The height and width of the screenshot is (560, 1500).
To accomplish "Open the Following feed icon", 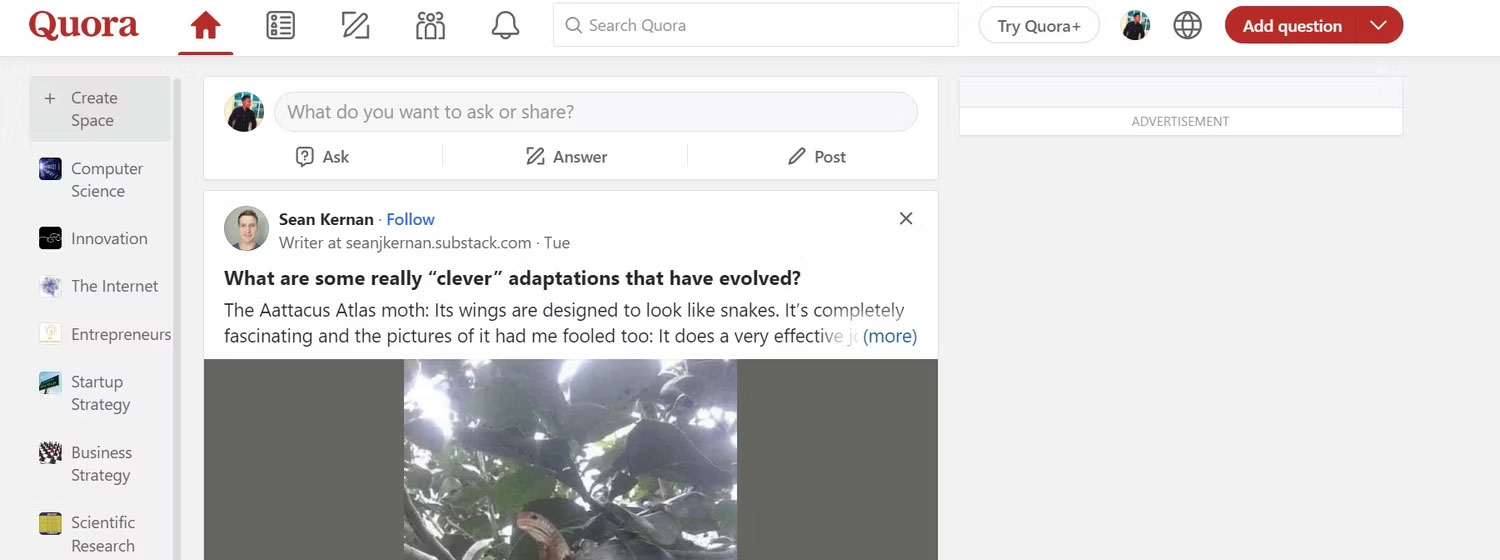I will pos(280,26).
